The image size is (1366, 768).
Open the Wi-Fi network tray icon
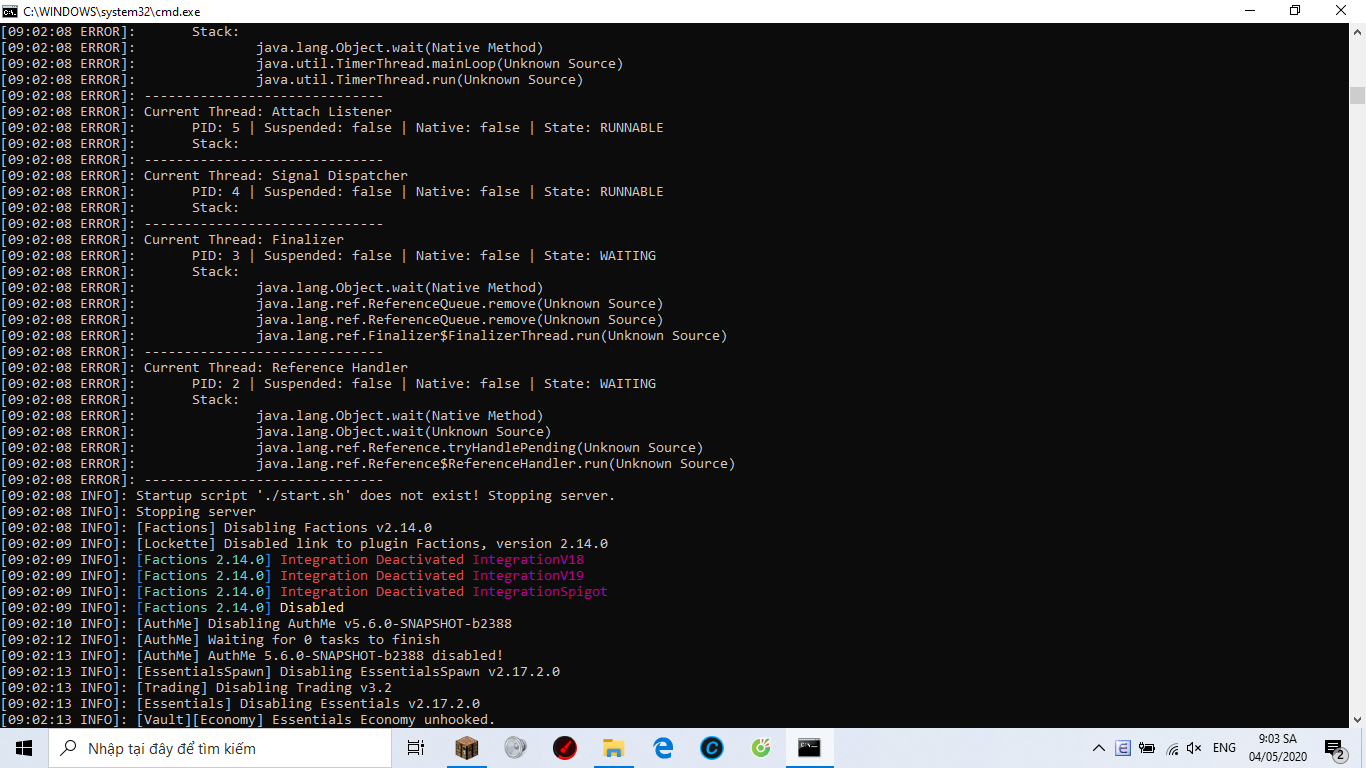tap(1170, 748)
